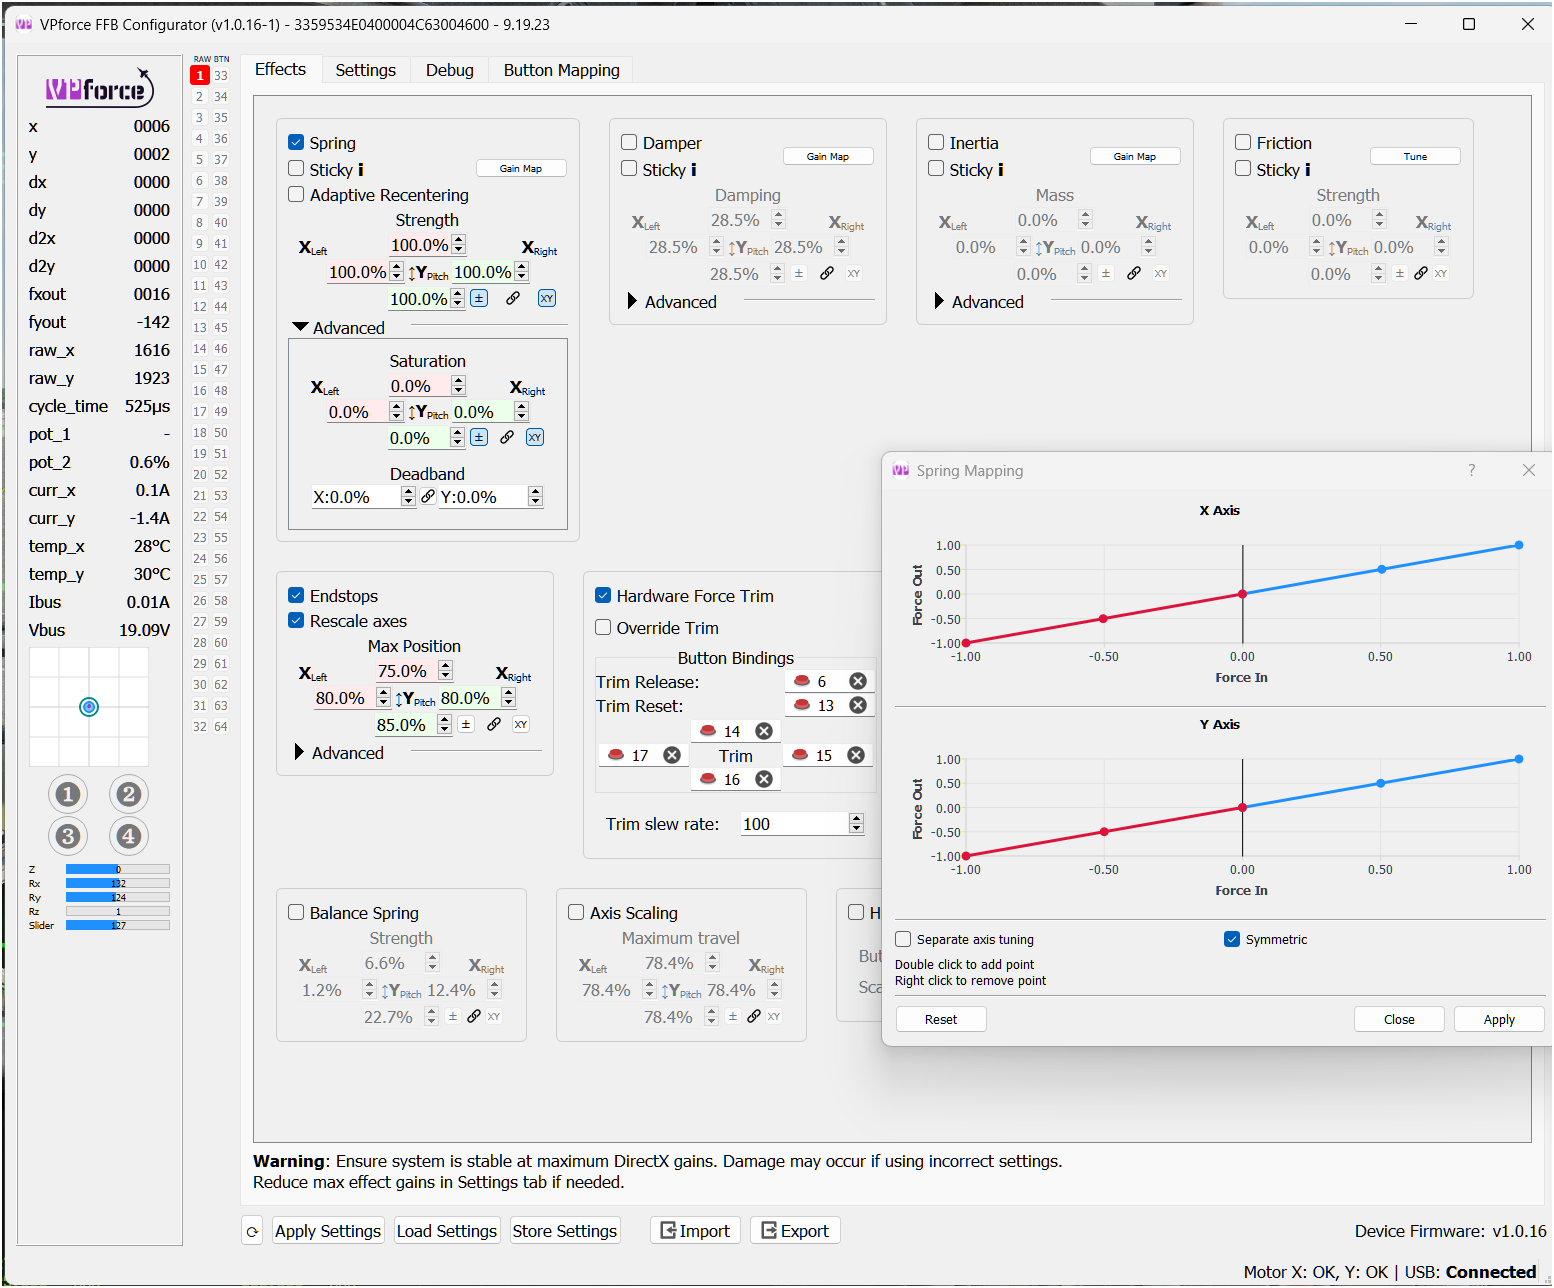The width and height of the screenshot is (1554, 1288).
Task: Clear the Trim Release binding for button 6
Action: 858,681
